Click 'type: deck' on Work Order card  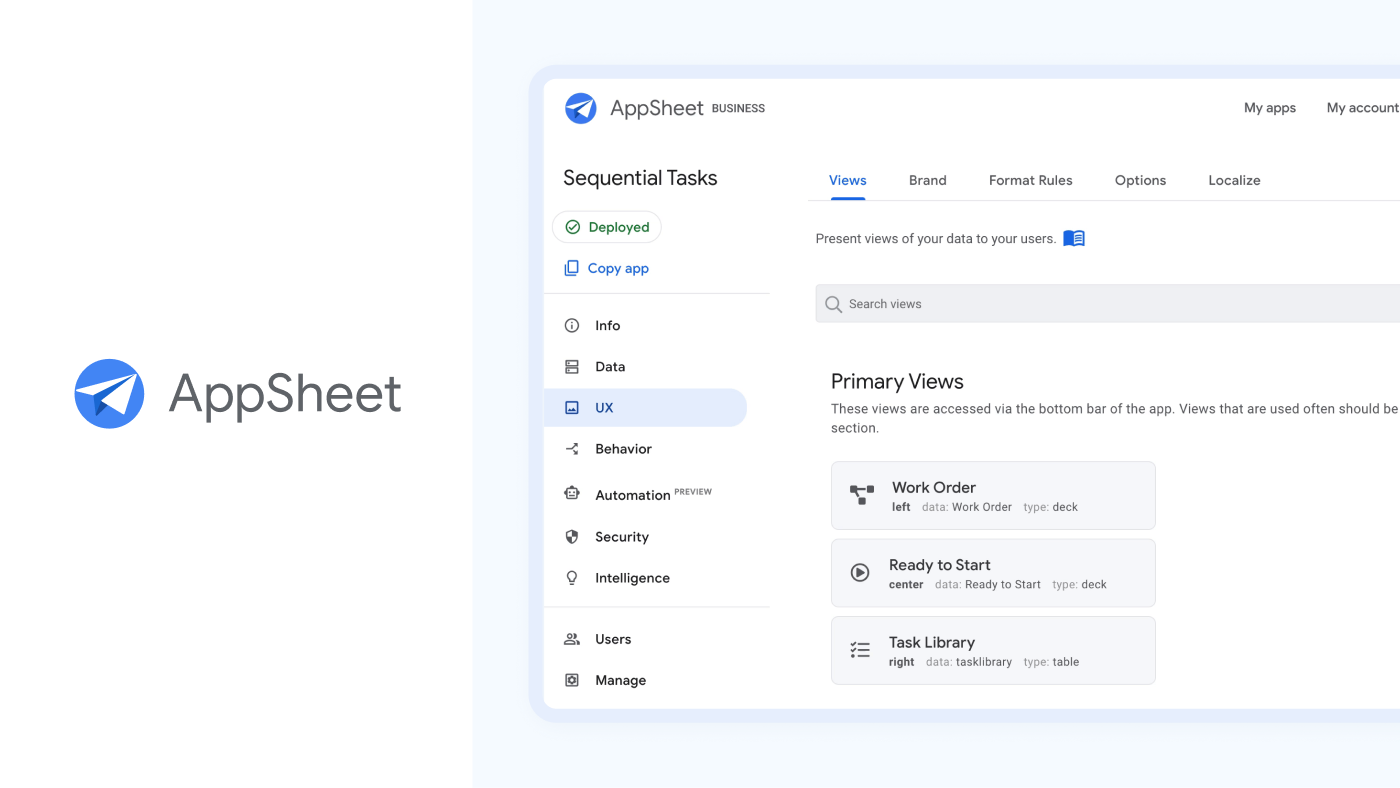pyautogui.click(x=1051, y=507)
